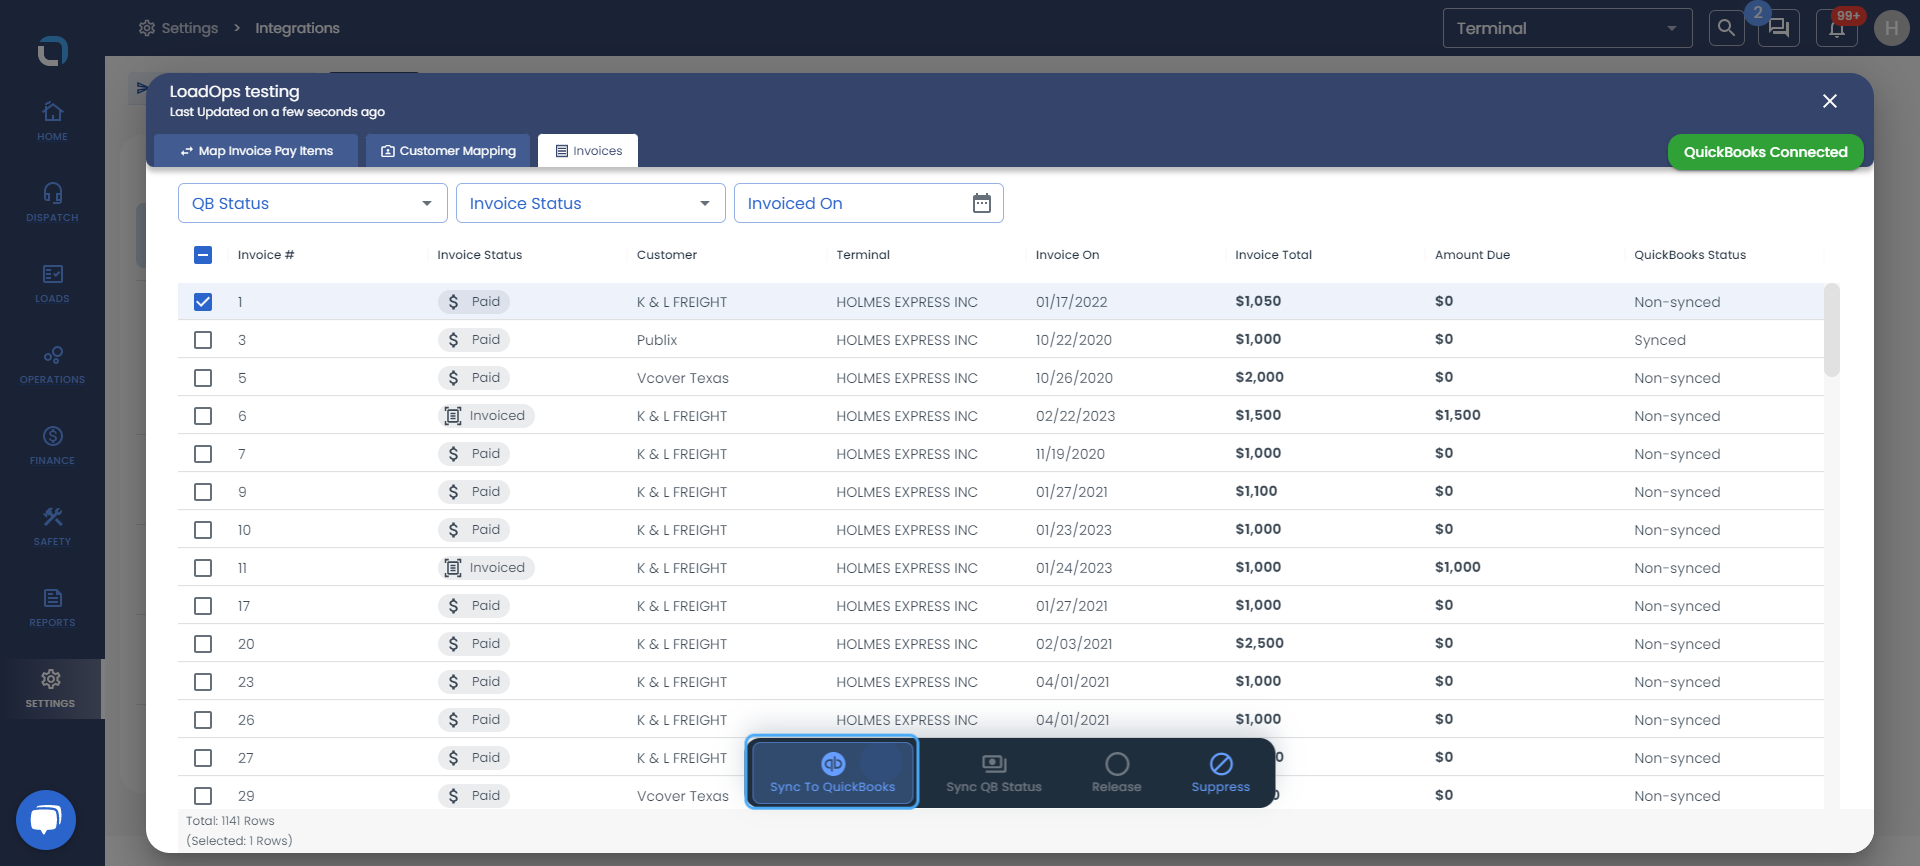Open the Home section in sidebar
The height and width of the screenshot is (866, 1920).
(x=52, y=121)
